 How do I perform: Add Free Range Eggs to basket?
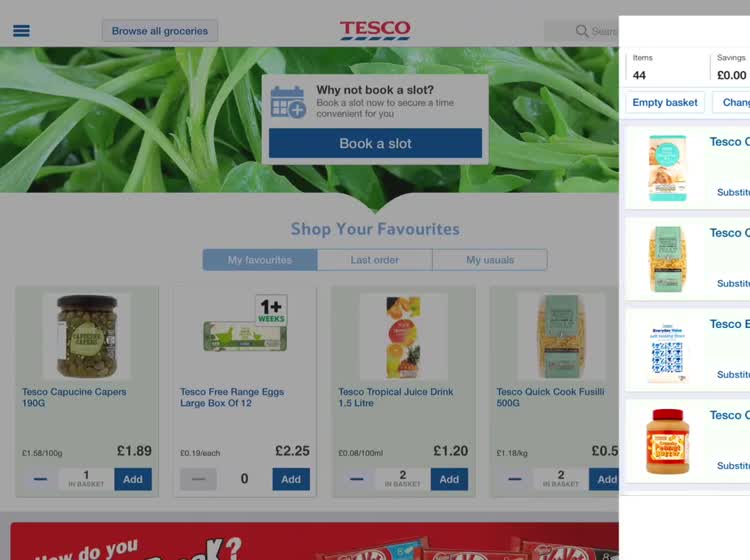(291, 479)
